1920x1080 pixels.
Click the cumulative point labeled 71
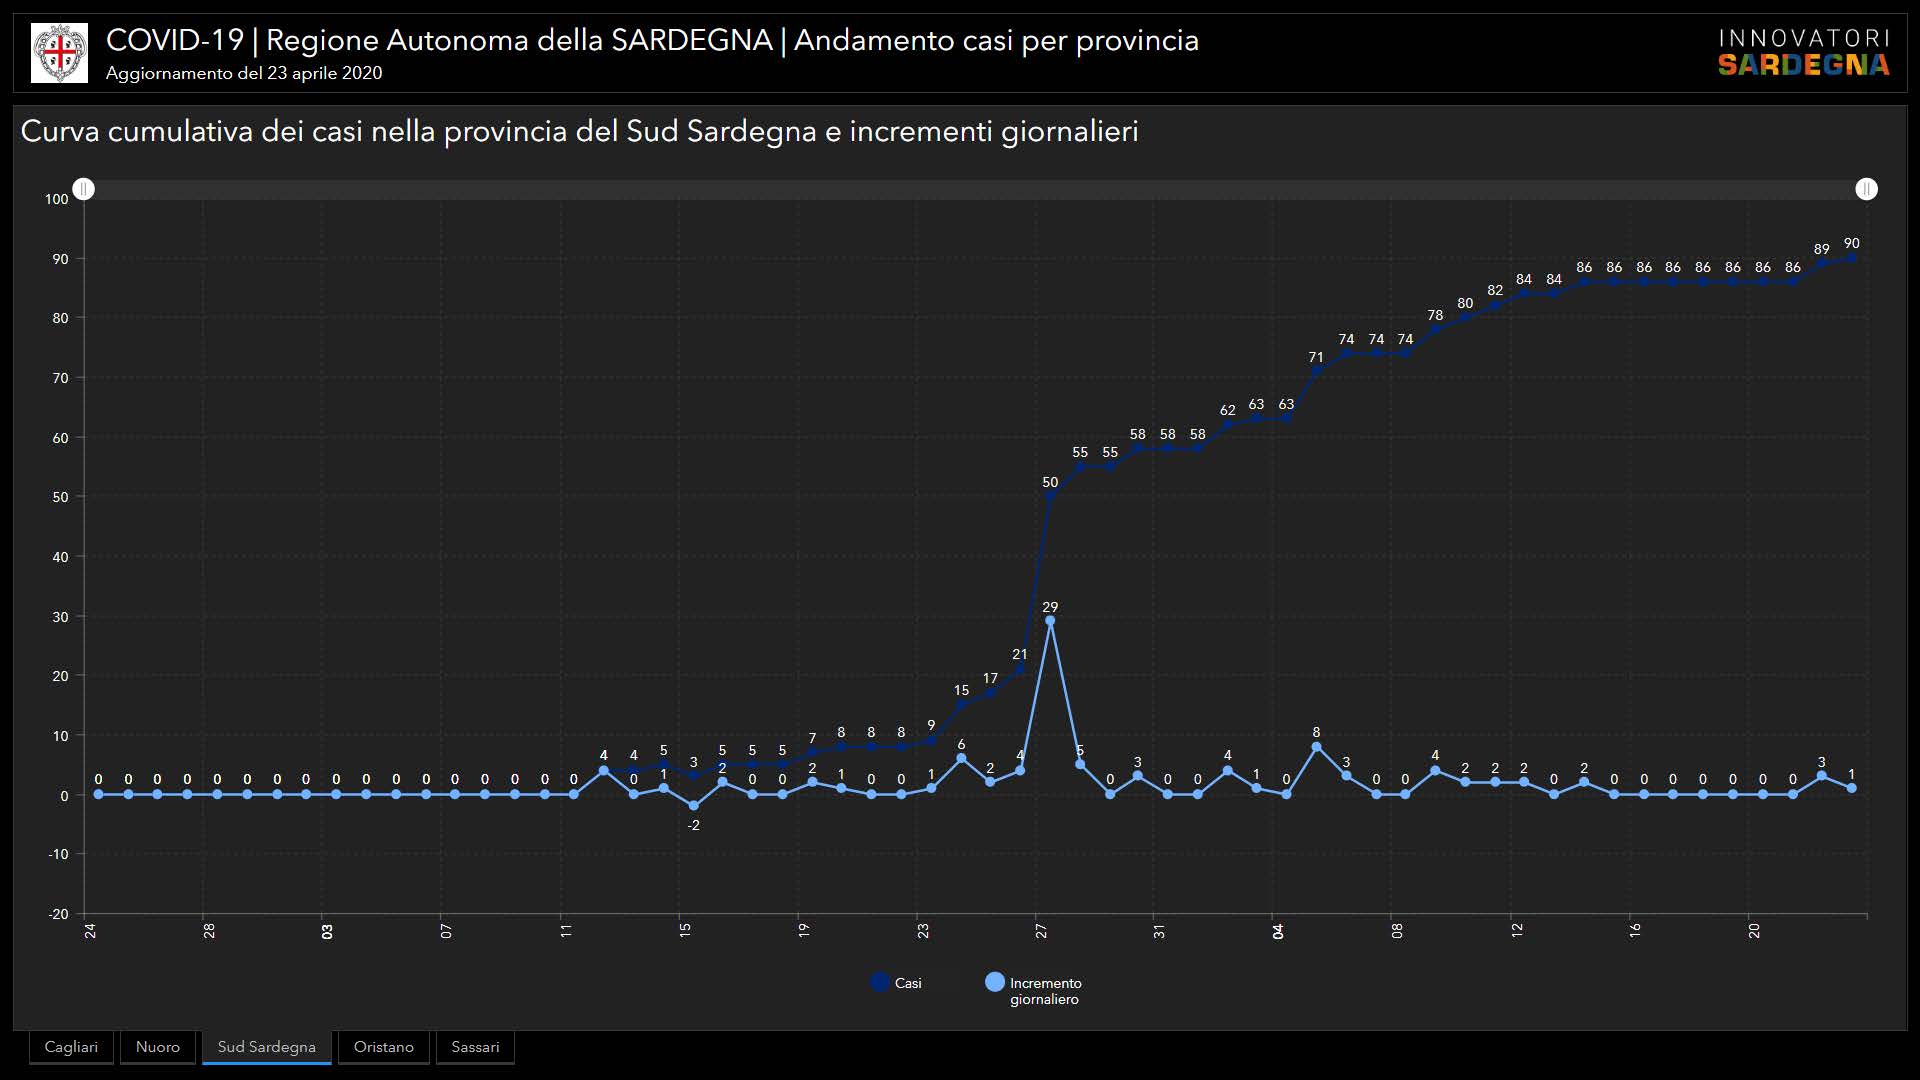1316,371
